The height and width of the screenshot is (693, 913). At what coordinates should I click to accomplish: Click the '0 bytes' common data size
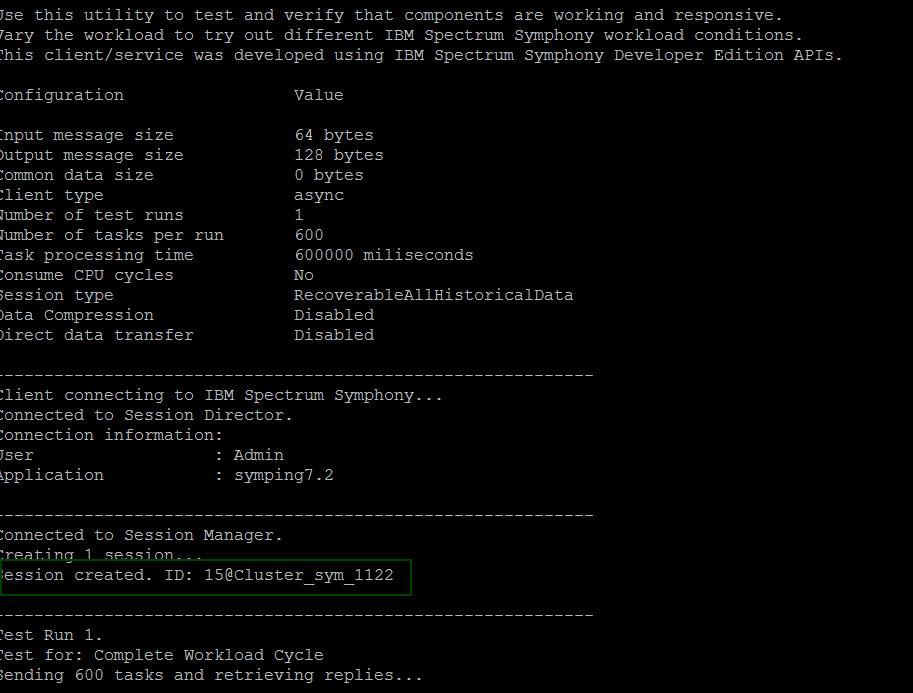328,175
